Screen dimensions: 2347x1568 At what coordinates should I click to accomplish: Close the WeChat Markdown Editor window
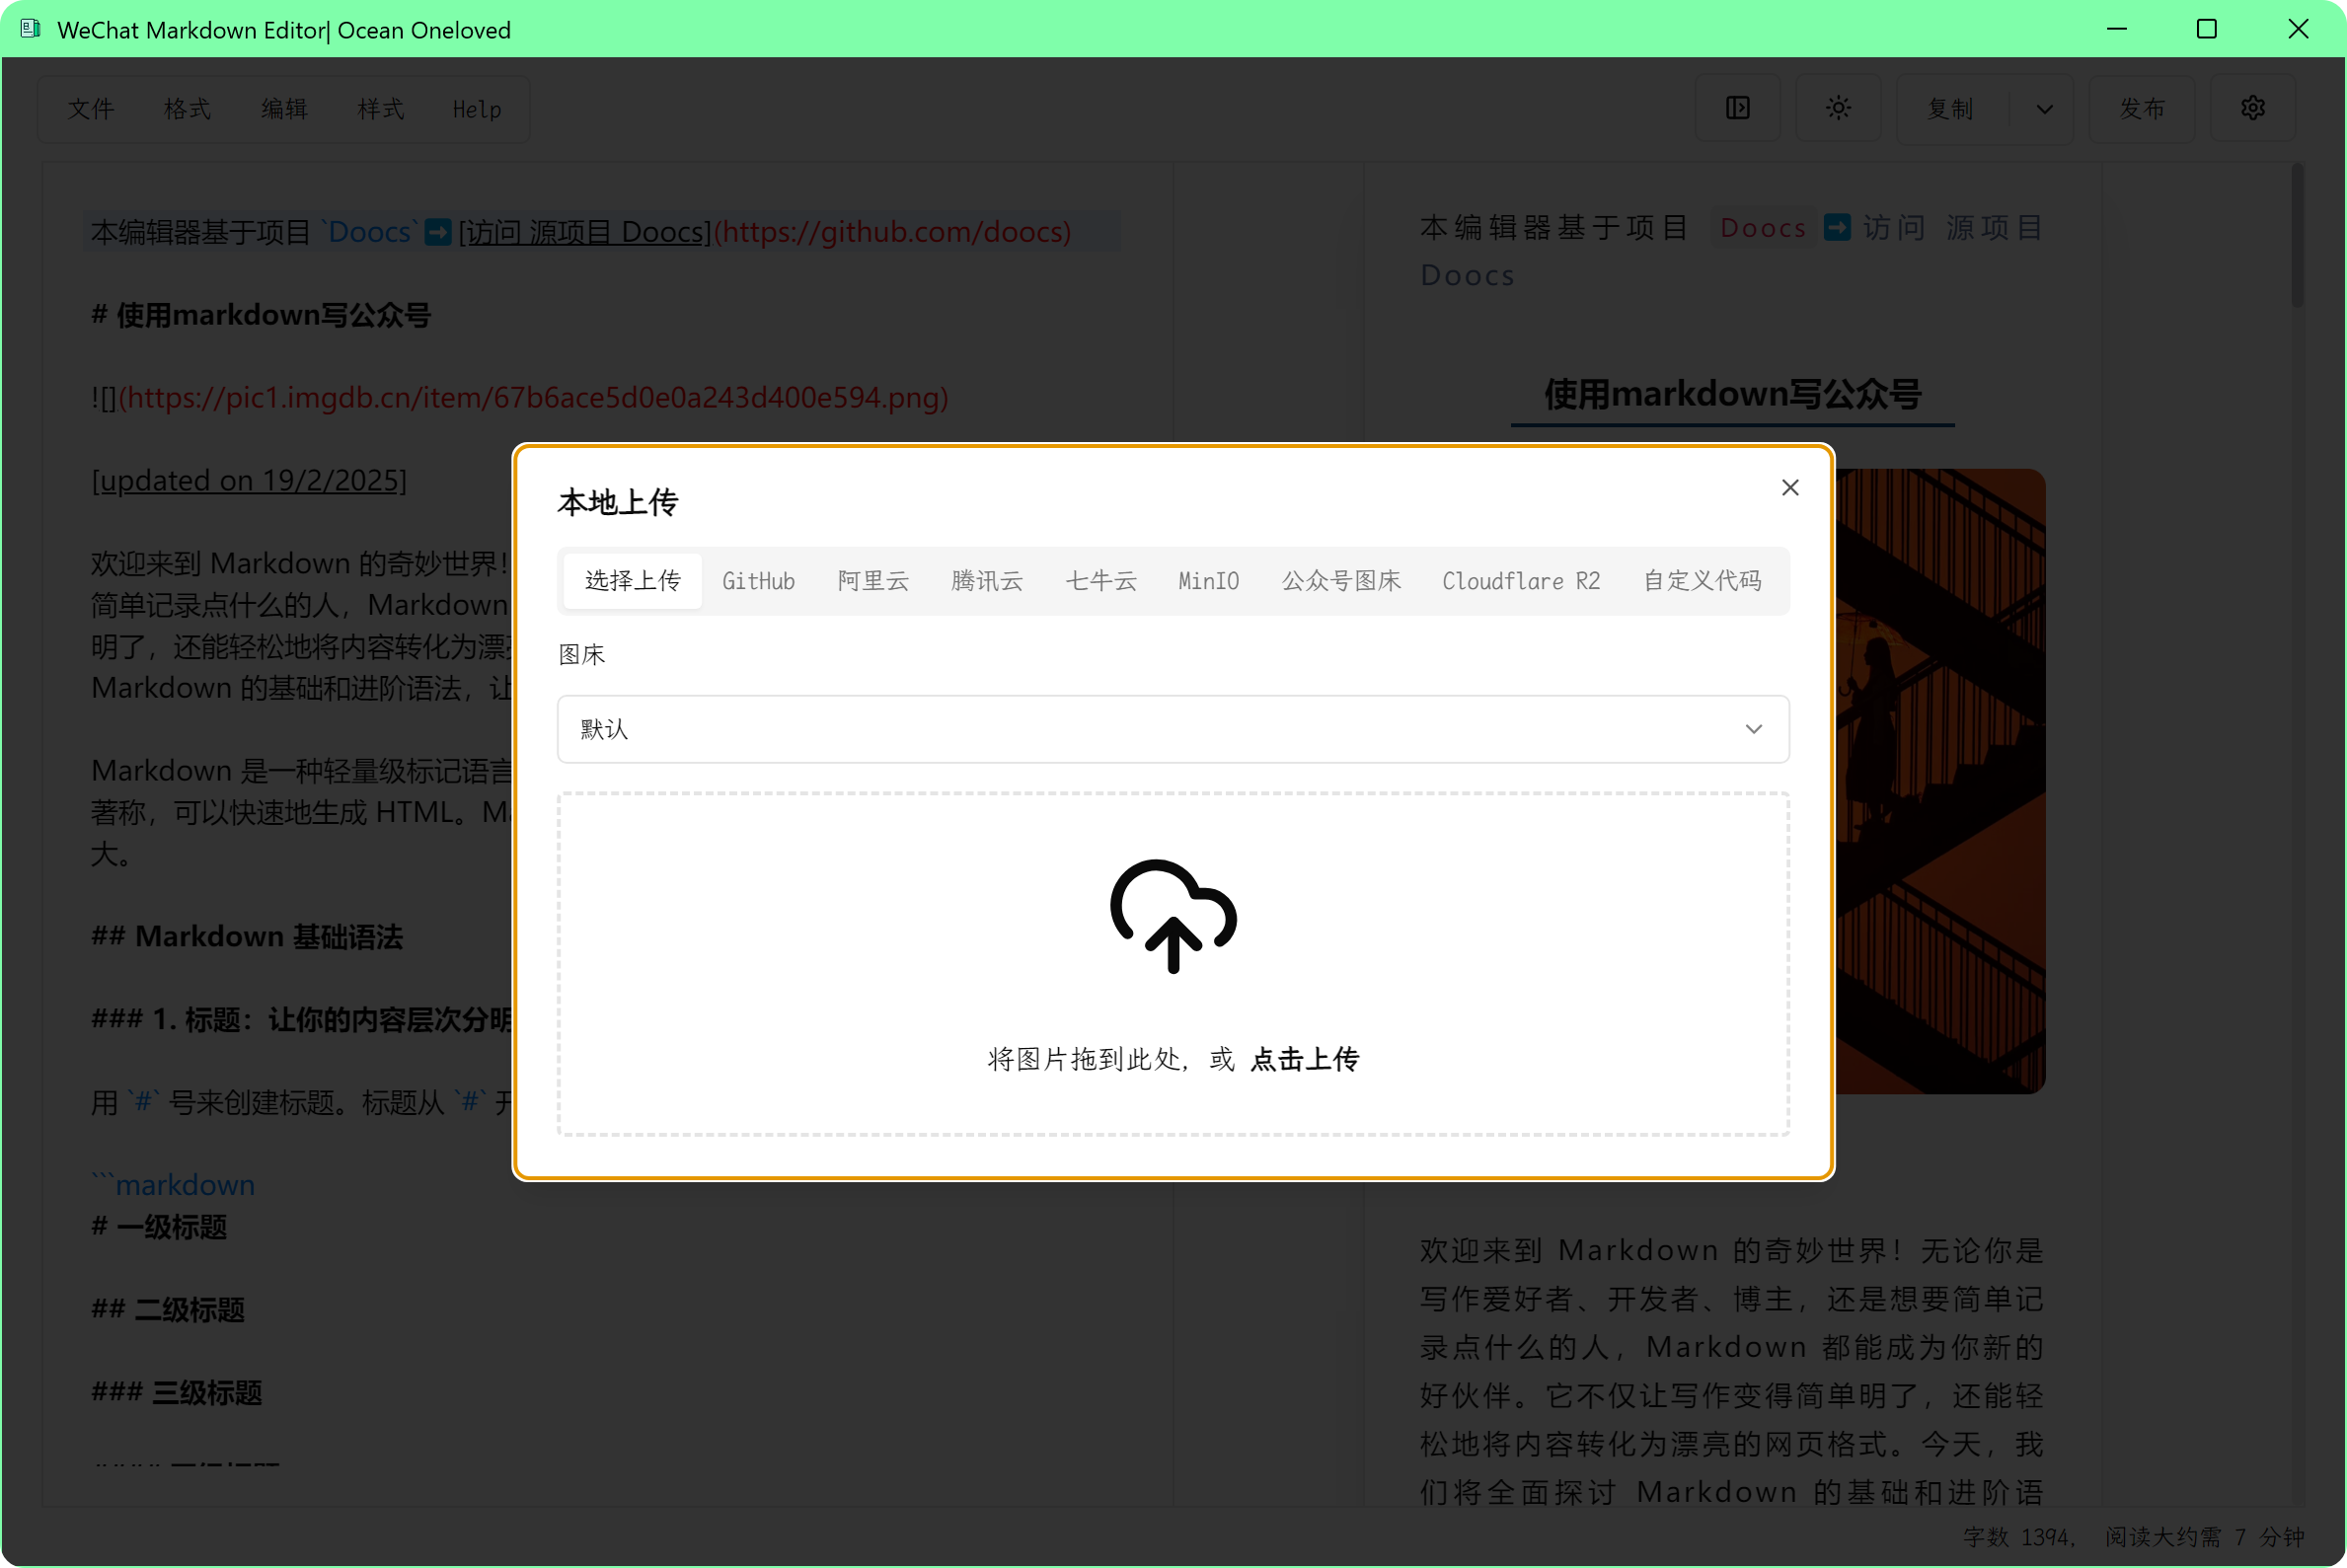coord(2297,29)
